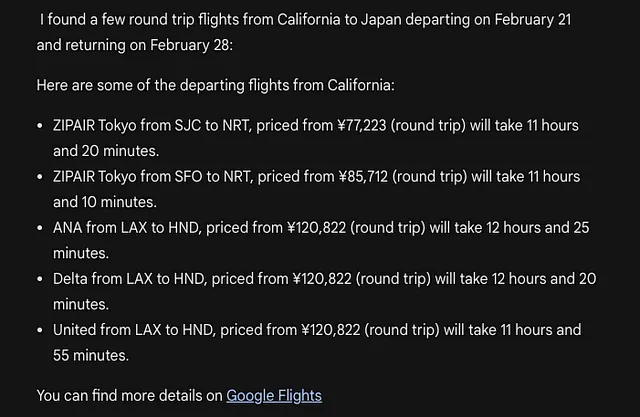Click the "and 20 minutes." text under SJC flight
Viewport: 640px width, 417px height.
click(106, 151)
